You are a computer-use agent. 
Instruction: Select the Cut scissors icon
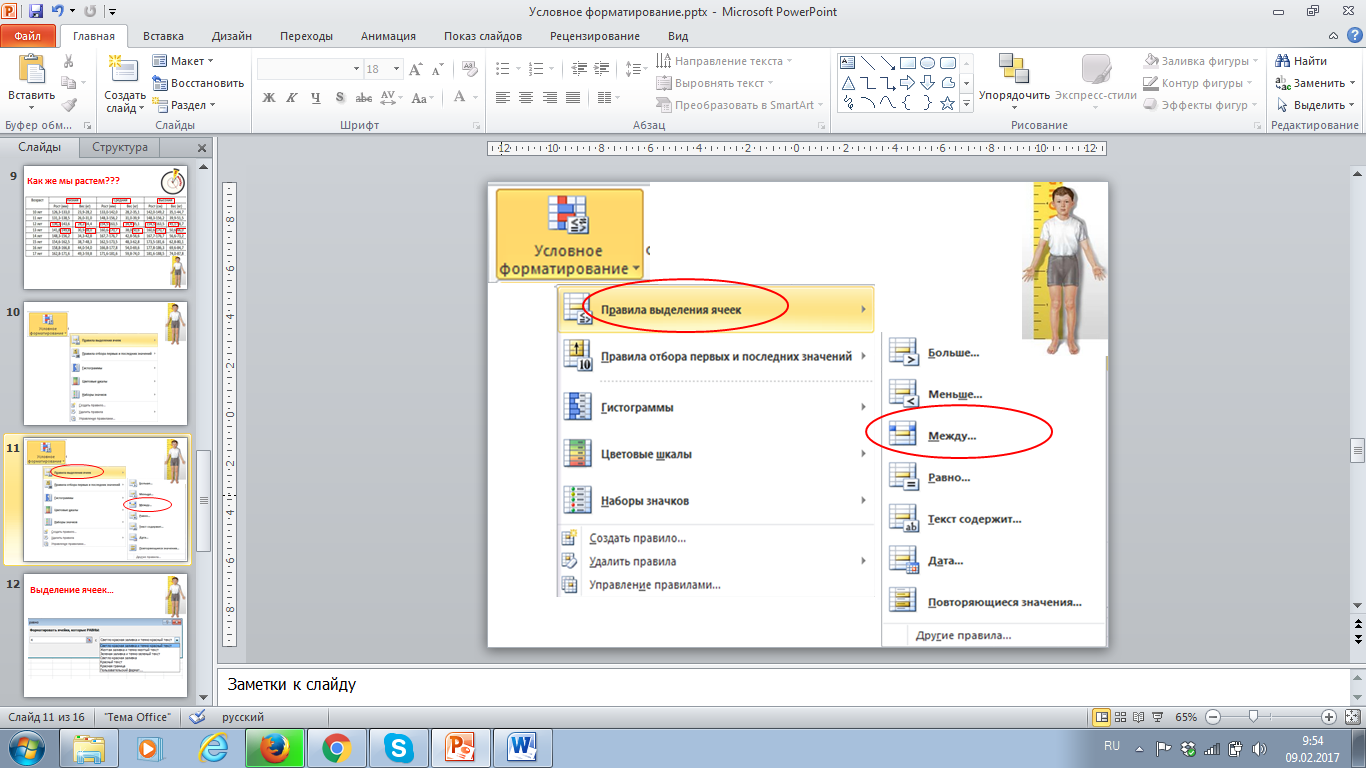click(69, 62)
